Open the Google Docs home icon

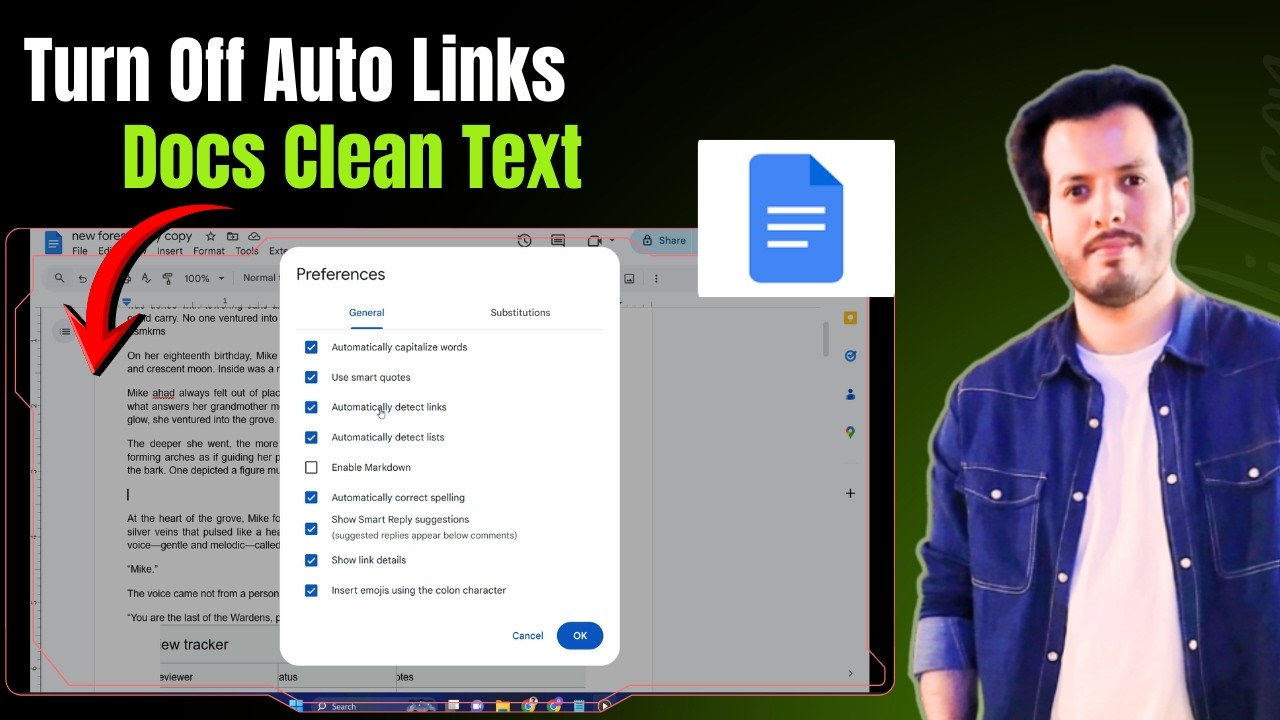click(x=53, y=243)
